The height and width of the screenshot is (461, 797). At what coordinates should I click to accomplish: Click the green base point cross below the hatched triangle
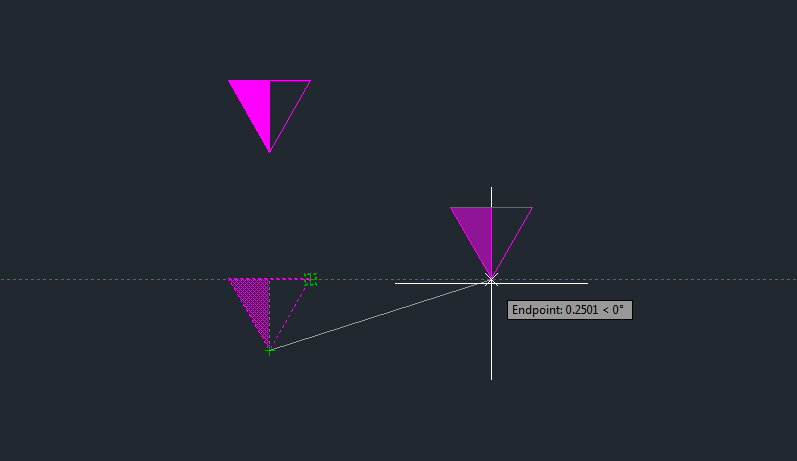pyautogui.click(x=269, y=350)
